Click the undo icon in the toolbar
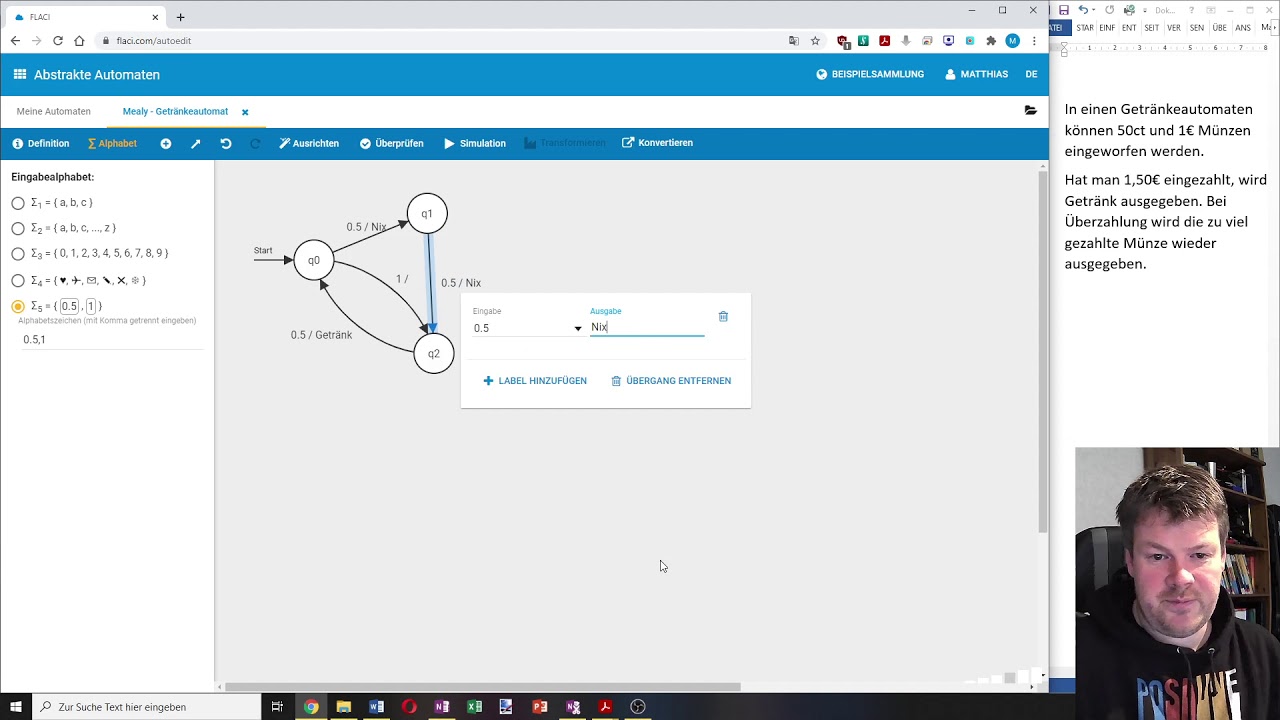This screenshot has width=1280, height=720. tap(226, 144)
